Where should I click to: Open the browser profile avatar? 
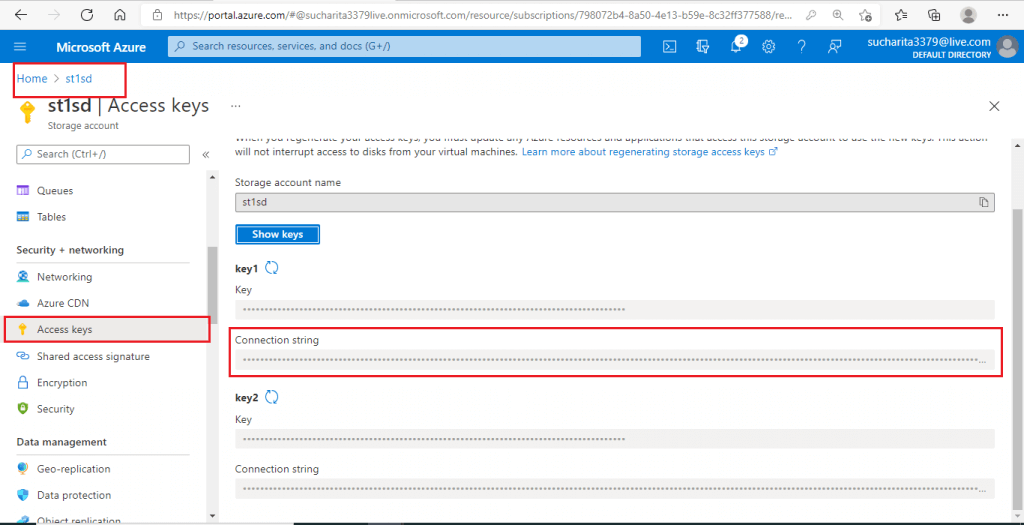click(x=969, y=14)
